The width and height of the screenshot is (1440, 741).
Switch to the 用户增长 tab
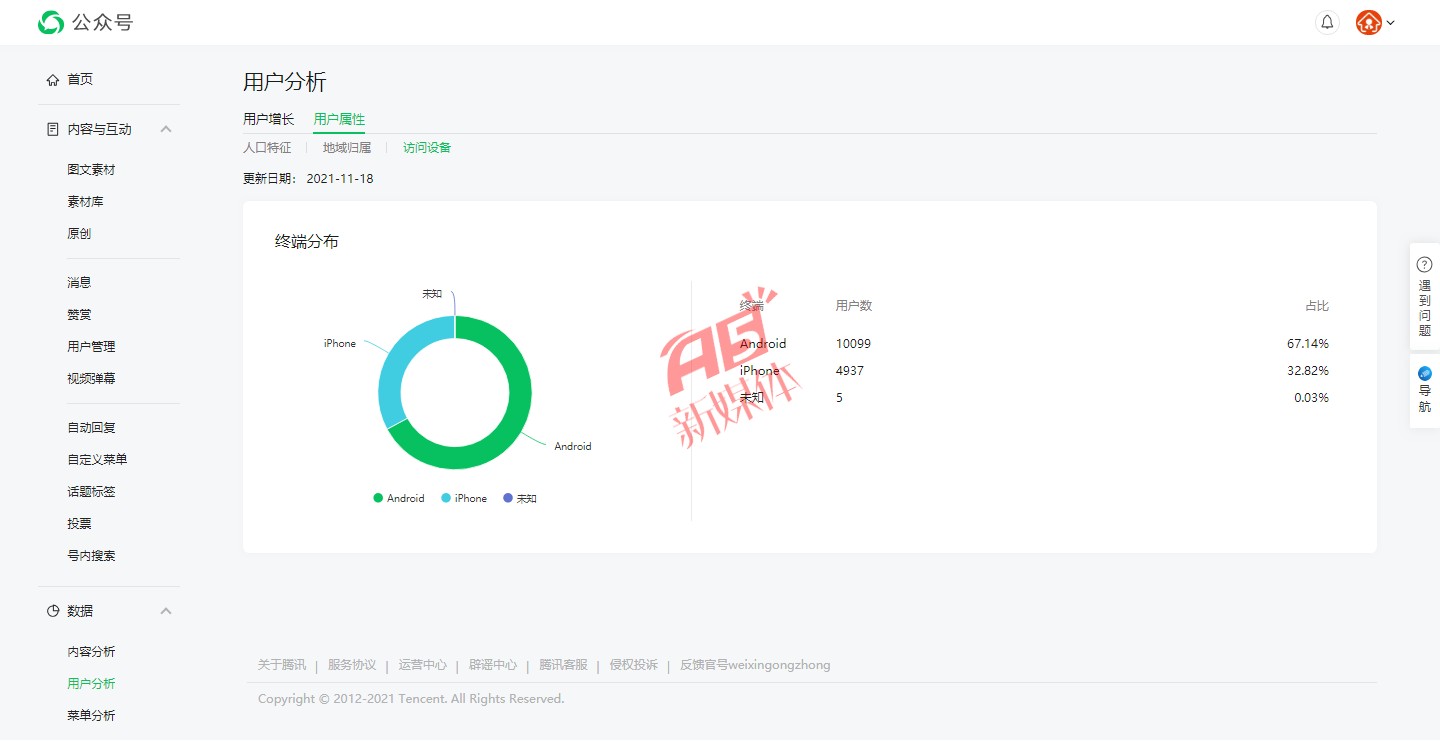[x=269, y=119]
